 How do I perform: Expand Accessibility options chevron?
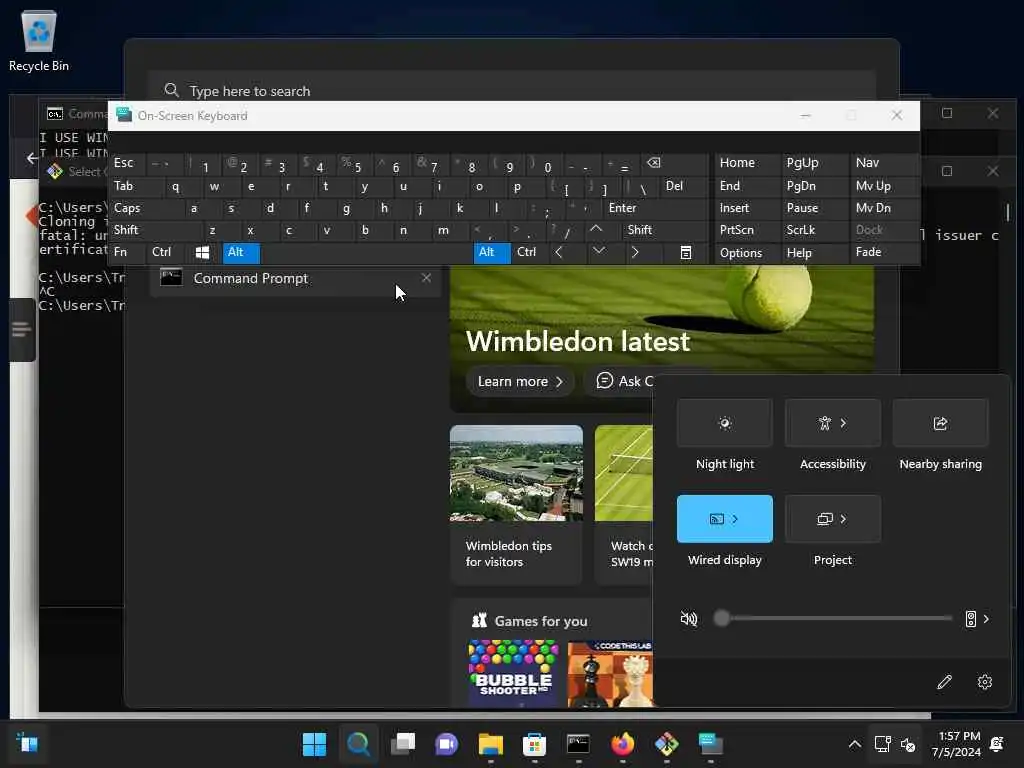point(844,423)
